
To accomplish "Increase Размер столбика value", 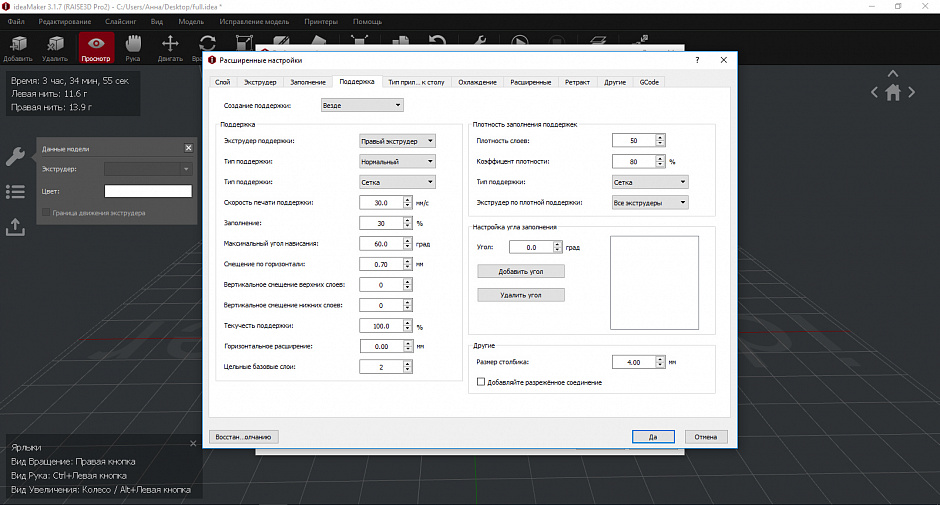I will click(x=660, y=359).
